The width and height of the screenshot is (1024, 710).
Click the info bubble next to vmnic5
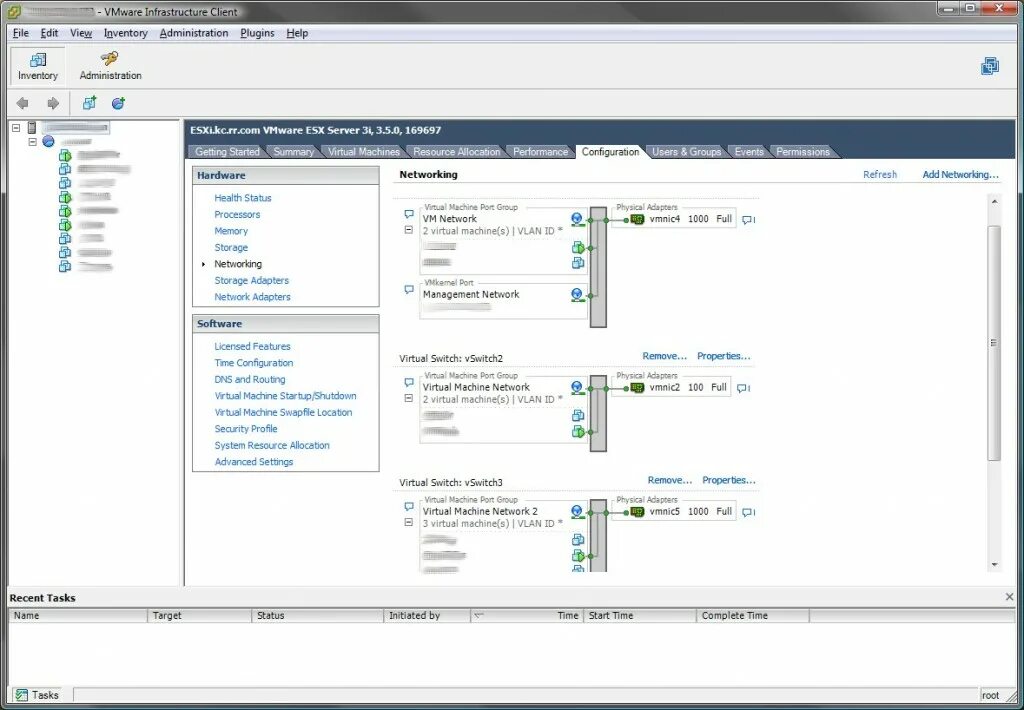coord(748,512)
